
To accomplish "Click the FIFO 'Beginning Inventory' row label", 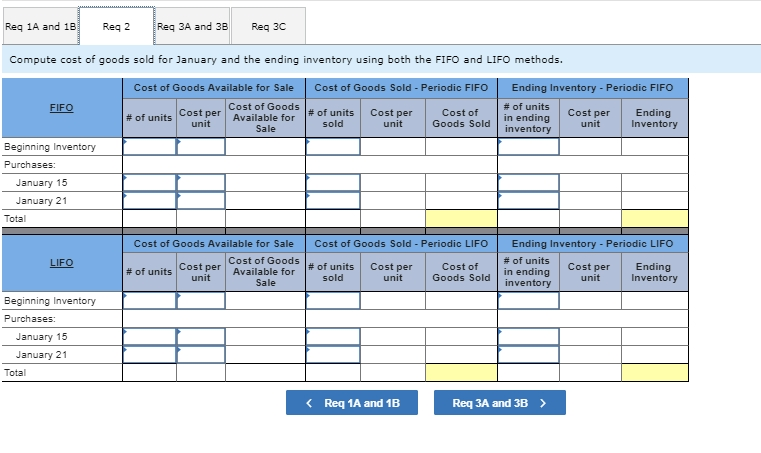I will pos(50,147).
